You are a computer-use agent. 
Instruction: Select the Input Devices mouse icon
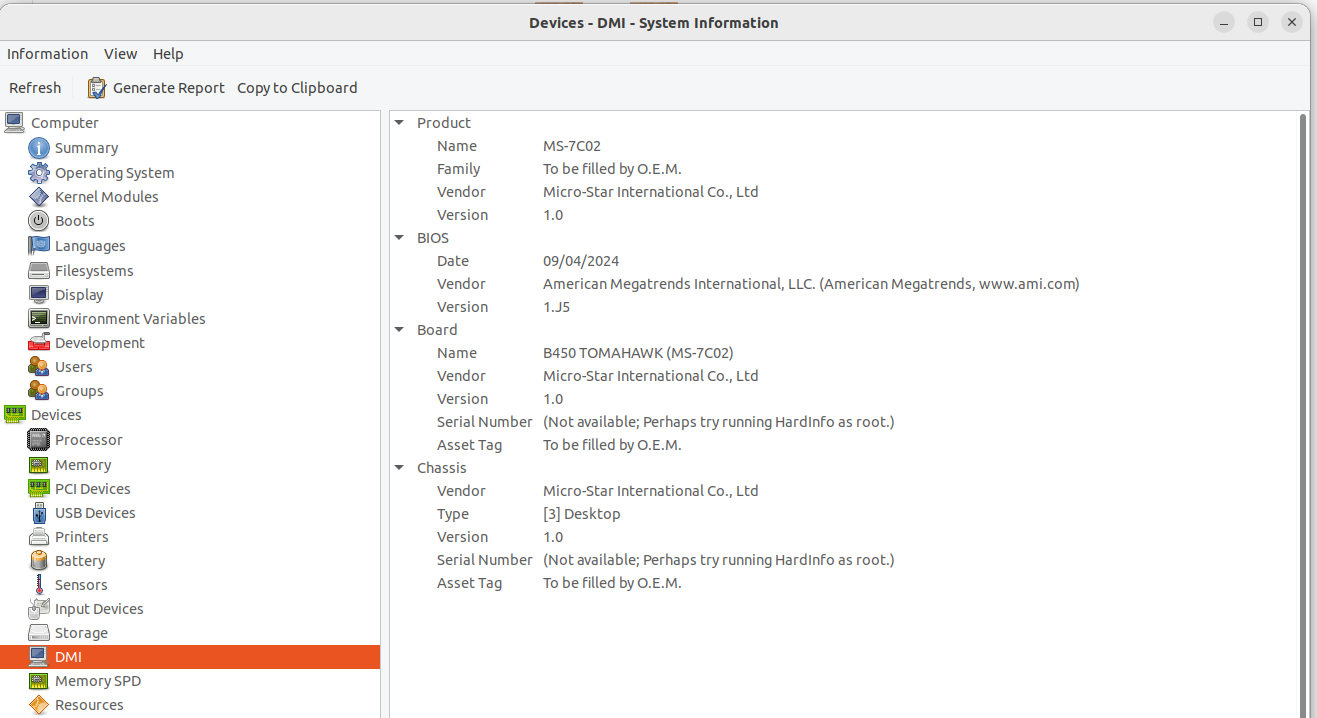pos(39,609)
